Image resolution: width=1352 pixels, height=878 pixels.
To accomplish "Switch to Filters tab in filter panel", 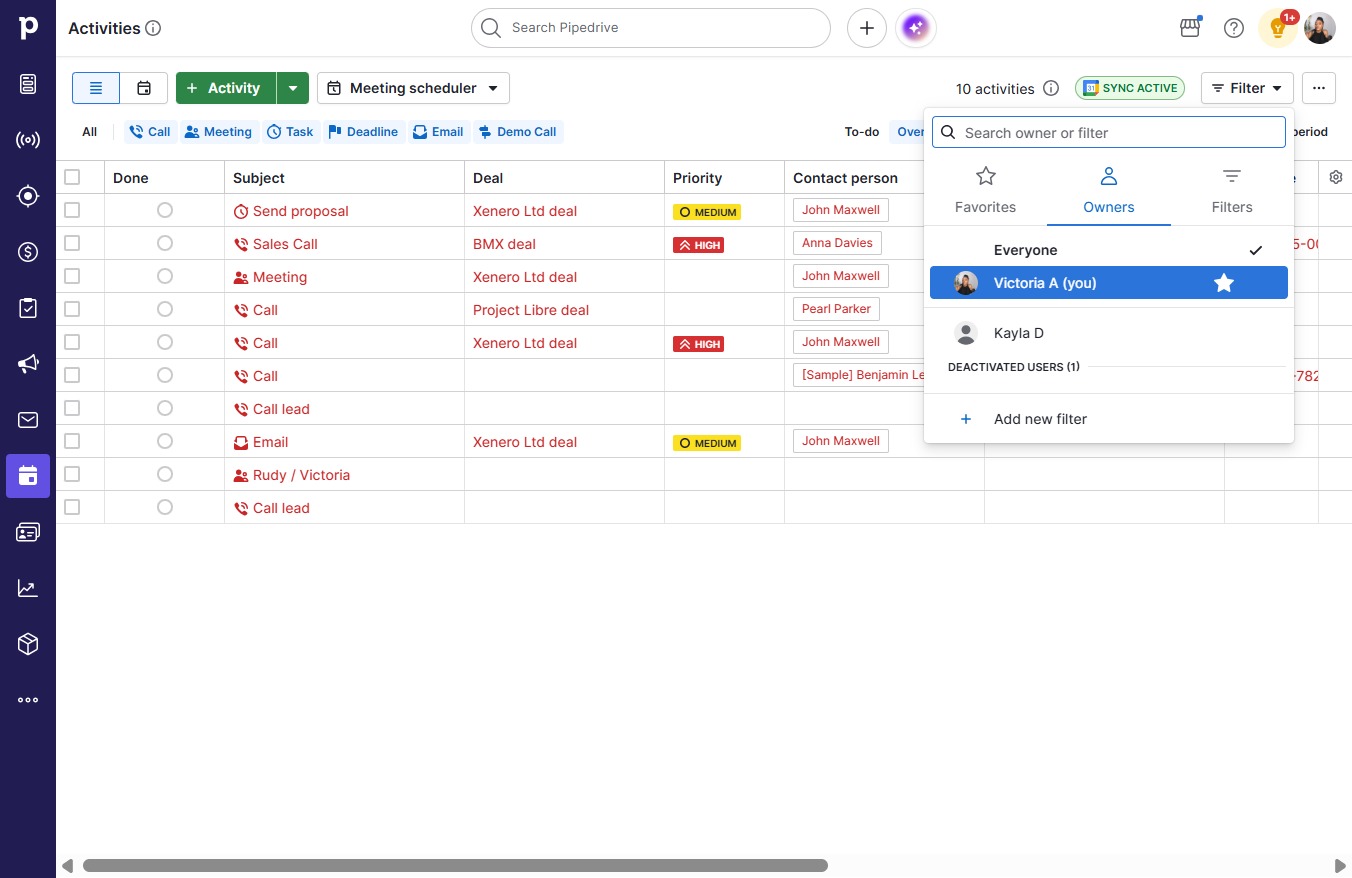I will click(1232, 190).
